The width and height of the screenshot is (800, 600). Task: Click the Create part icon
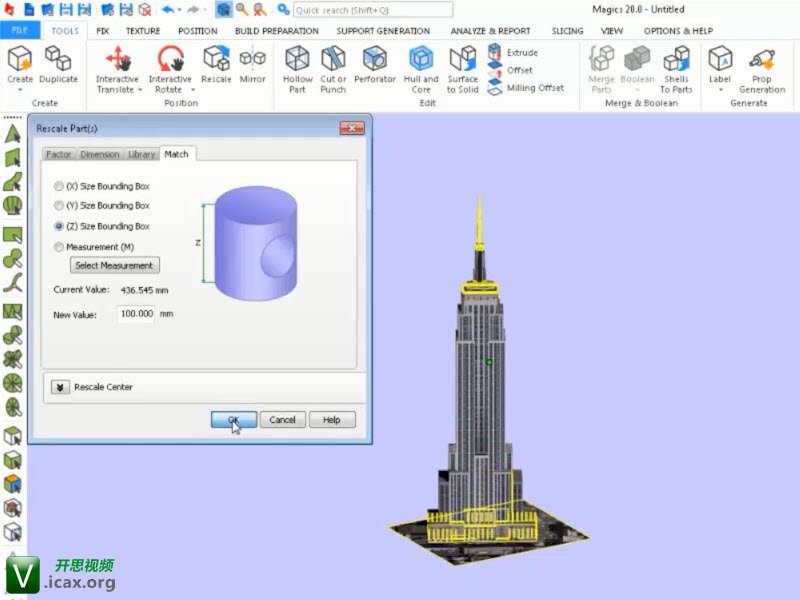20,58
